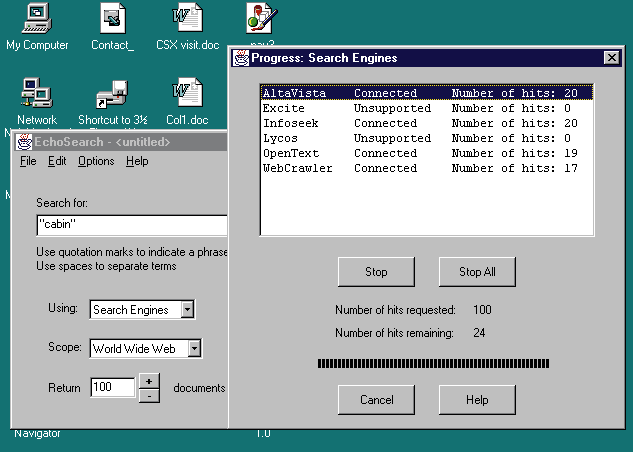Click the Stop button
Viewport: 633px width, 452px height.
pos(376,272)
